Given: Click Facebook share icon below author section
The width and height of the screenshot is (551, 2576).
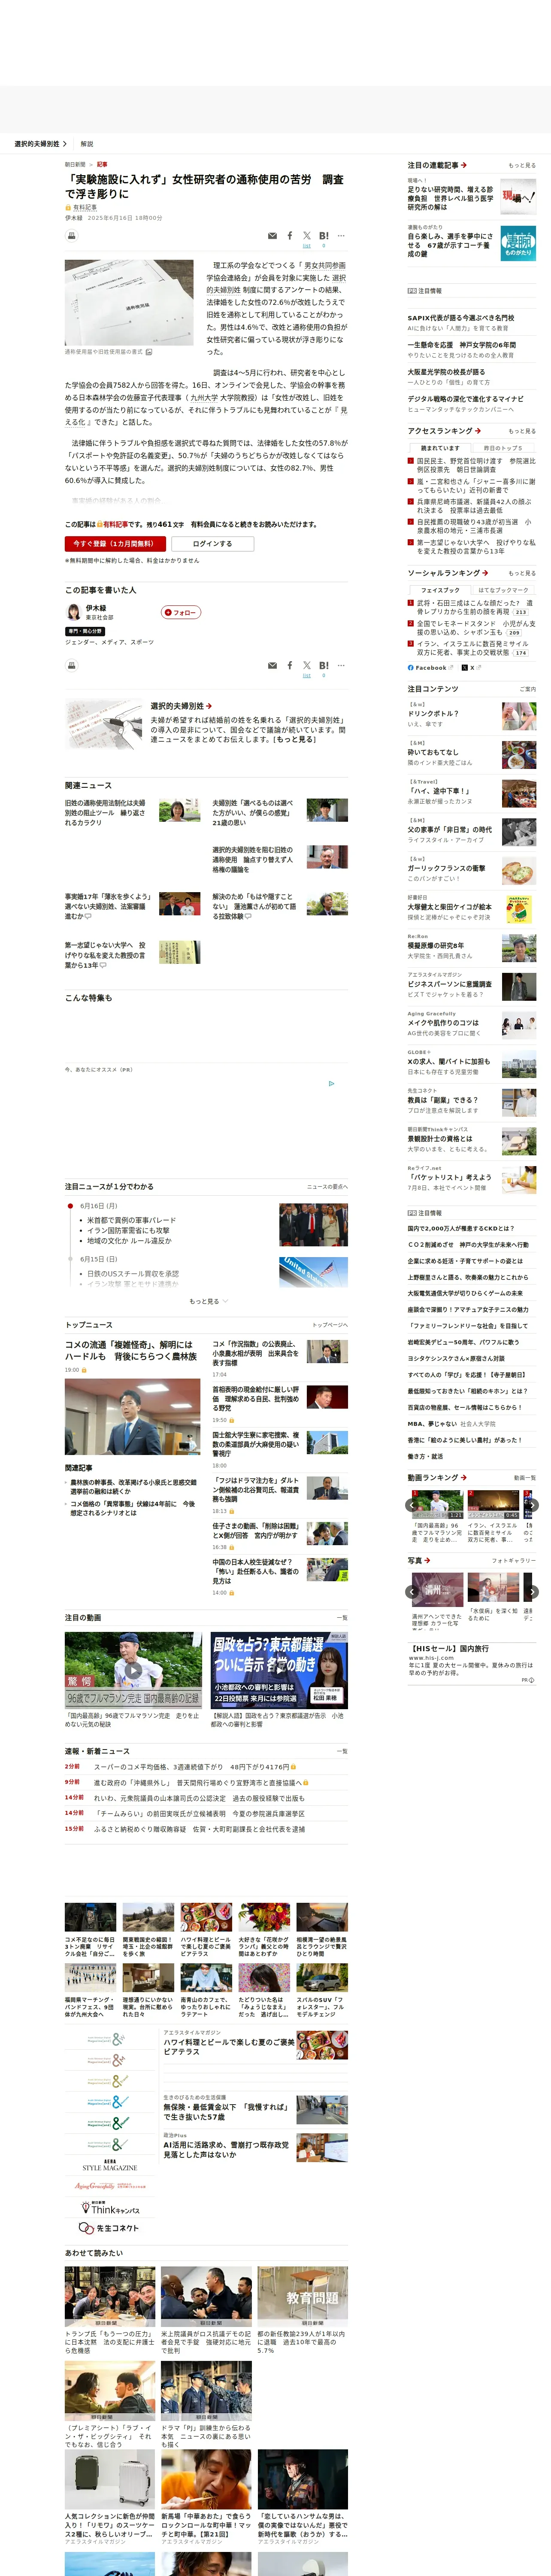Looking at the screenshot, I should [290, 665].
